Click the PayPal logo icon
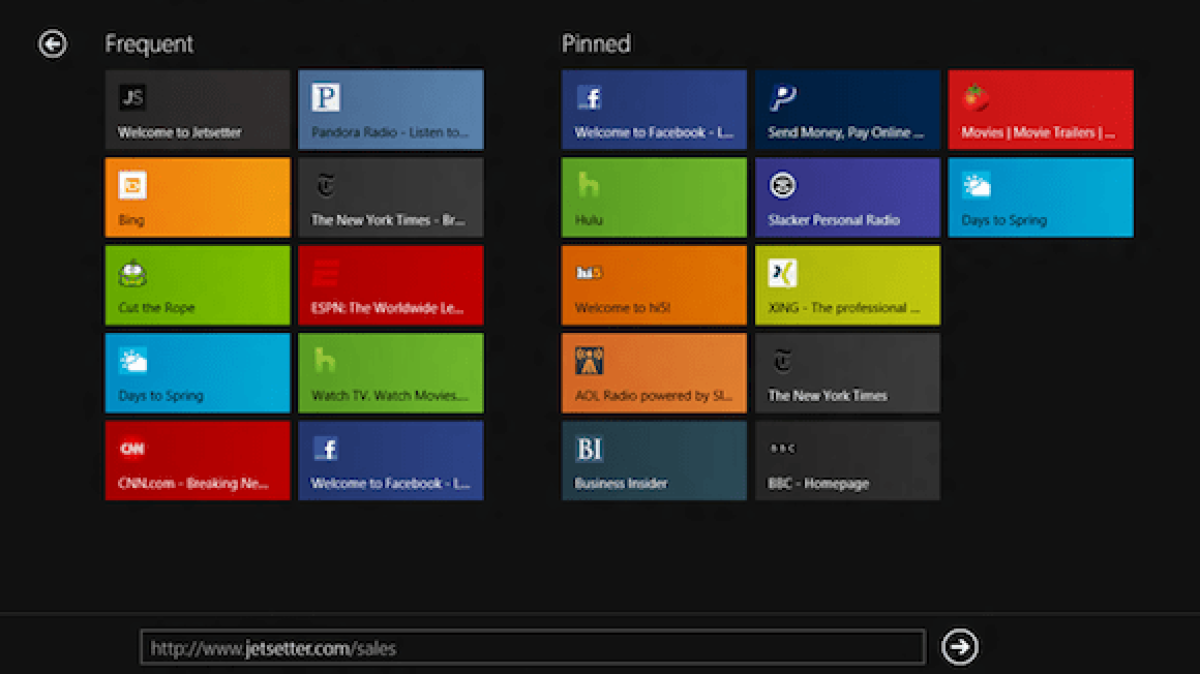This screenshot has height=674, width=1200. click(x=782, y=97)
